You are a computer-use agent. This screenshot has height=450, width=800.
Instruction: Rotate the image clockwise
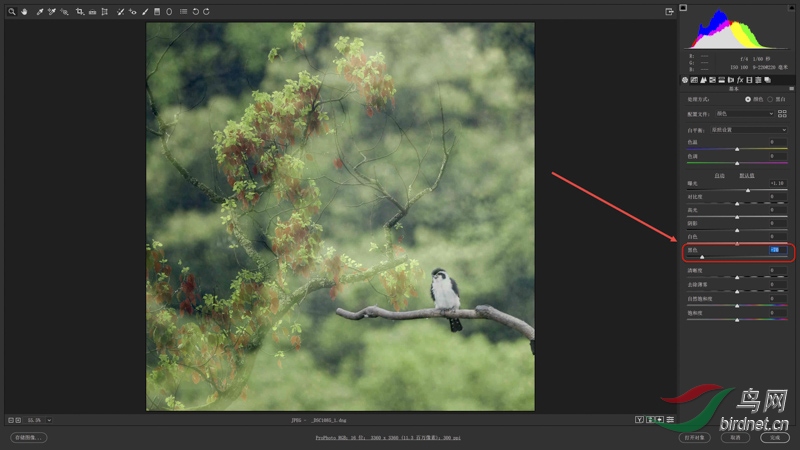[x=206, y=12]
